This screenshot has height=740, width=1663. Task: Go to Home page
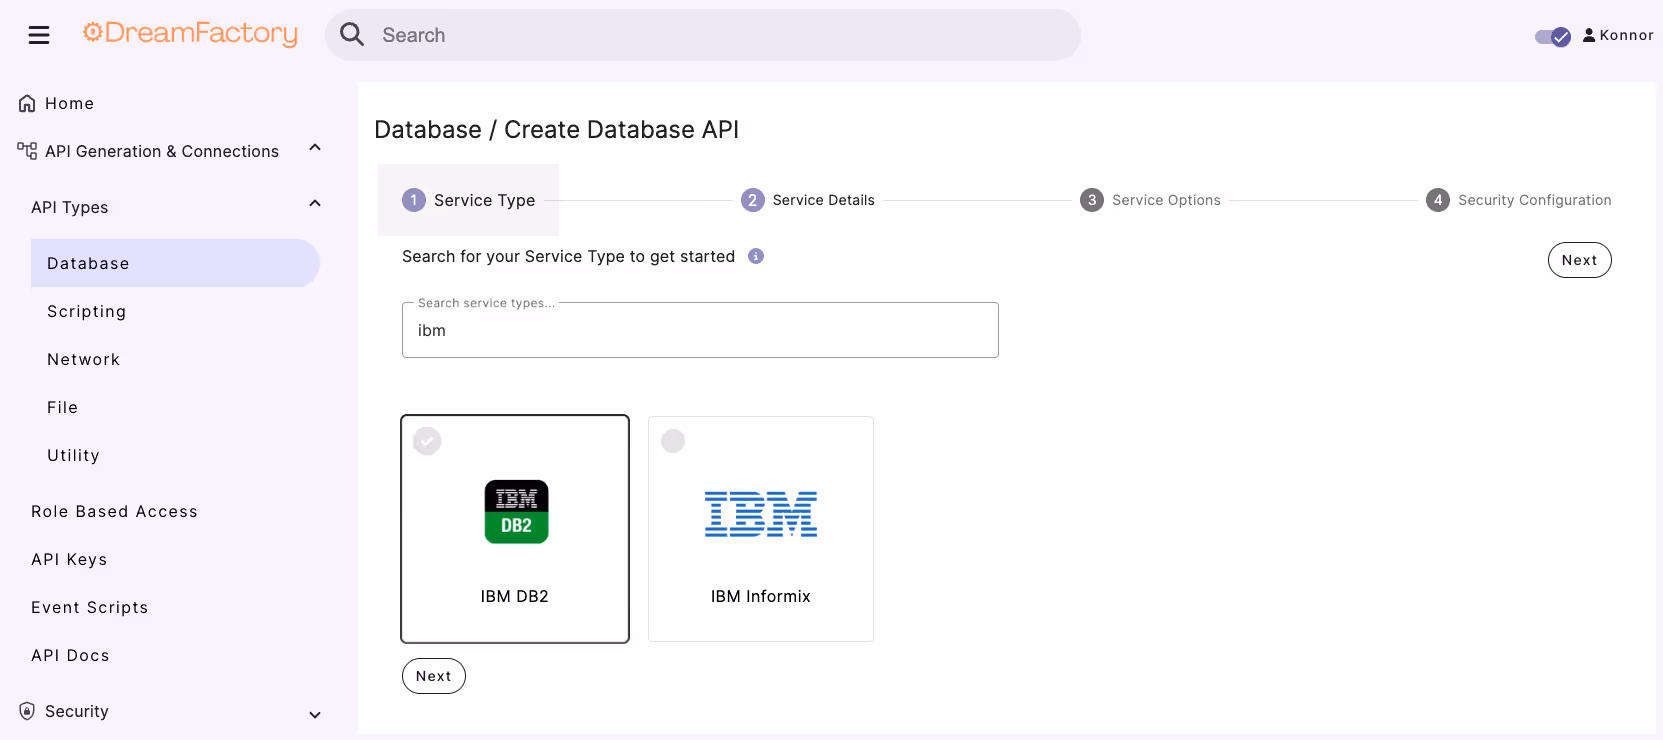point(69,103)
